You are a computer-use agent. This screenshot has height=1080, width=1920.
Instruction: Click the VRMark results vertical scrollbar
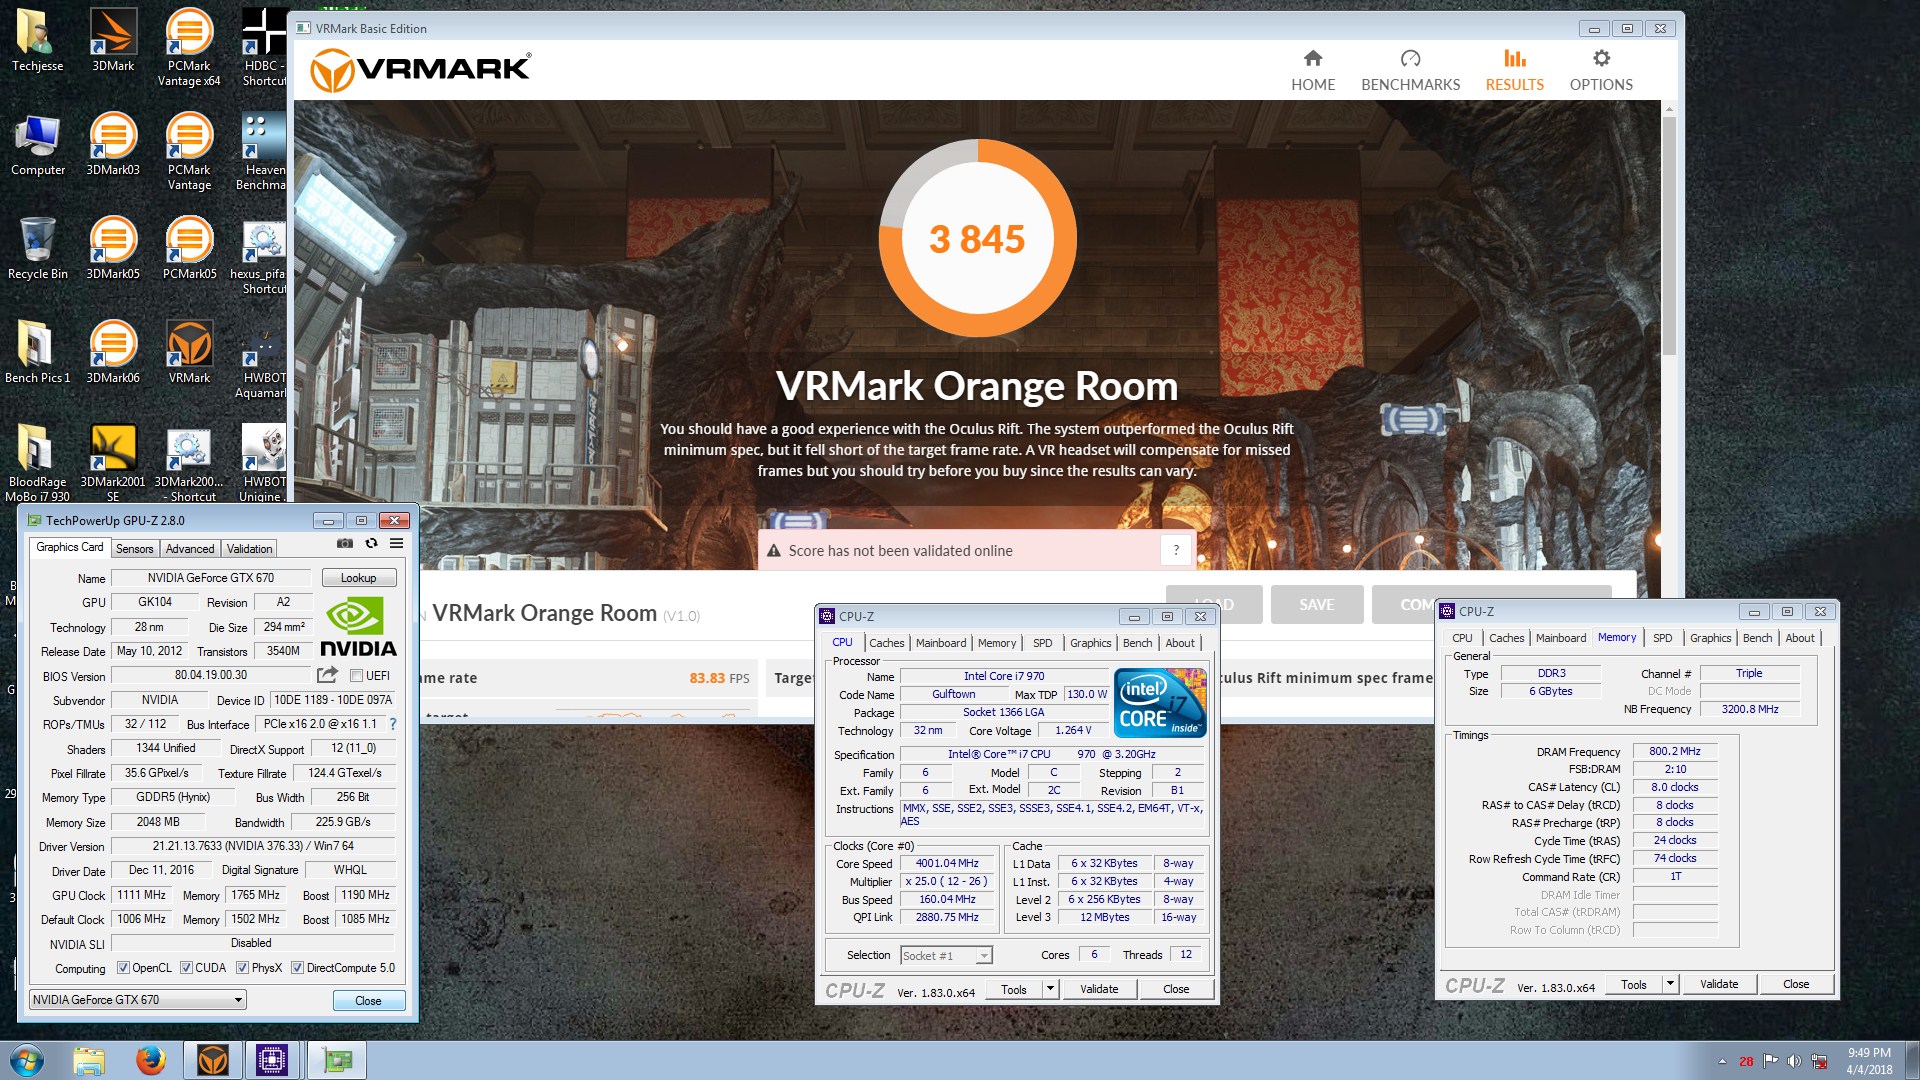pyautogui.click(x=1669, y=235)
